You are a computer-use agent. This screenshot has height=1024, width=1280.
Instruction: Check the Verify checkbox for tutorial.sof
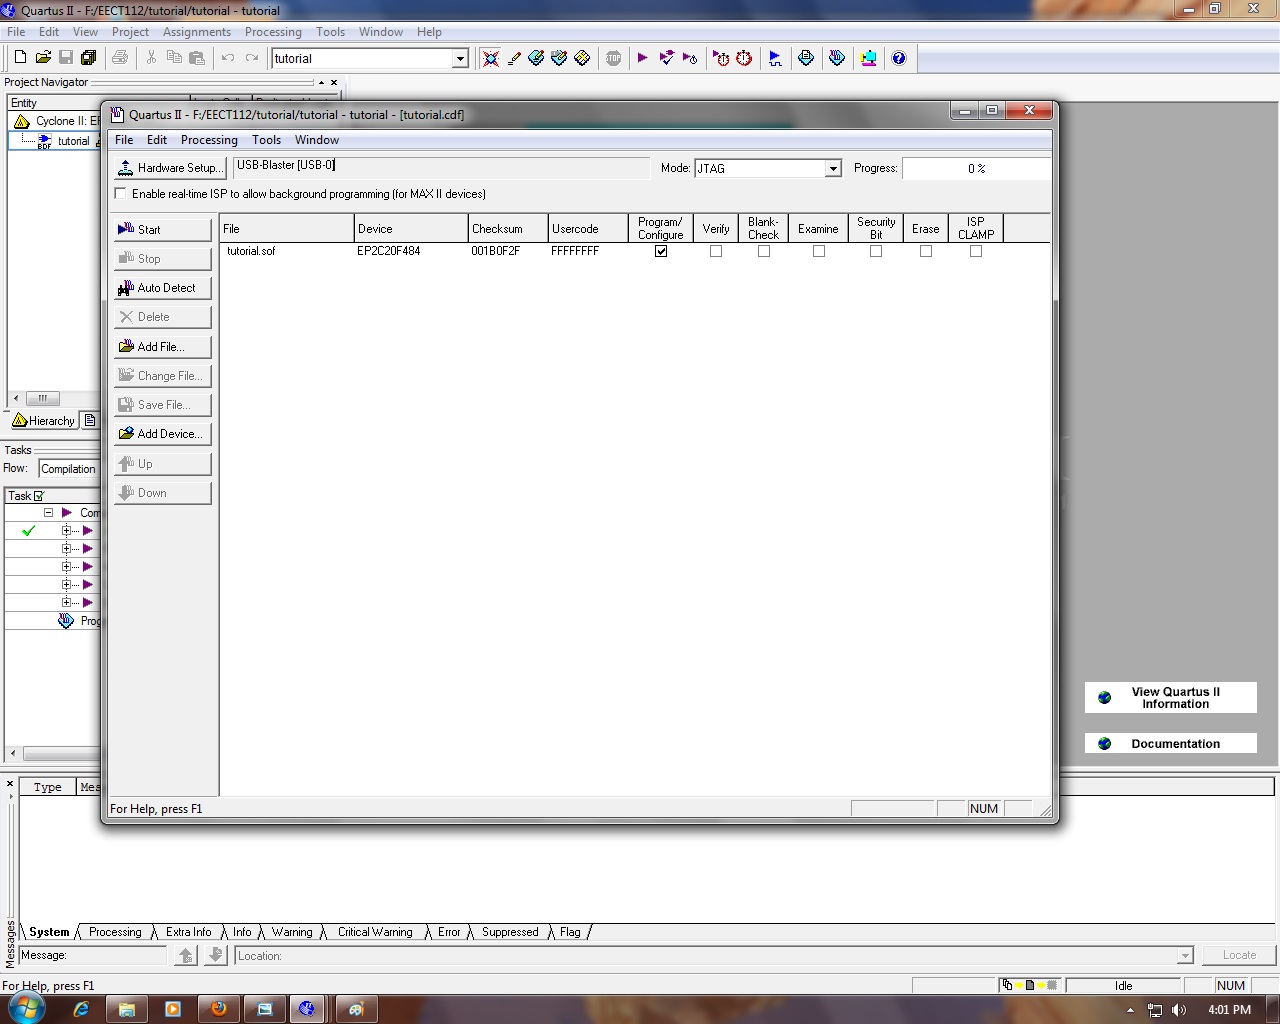click(715, 251)
